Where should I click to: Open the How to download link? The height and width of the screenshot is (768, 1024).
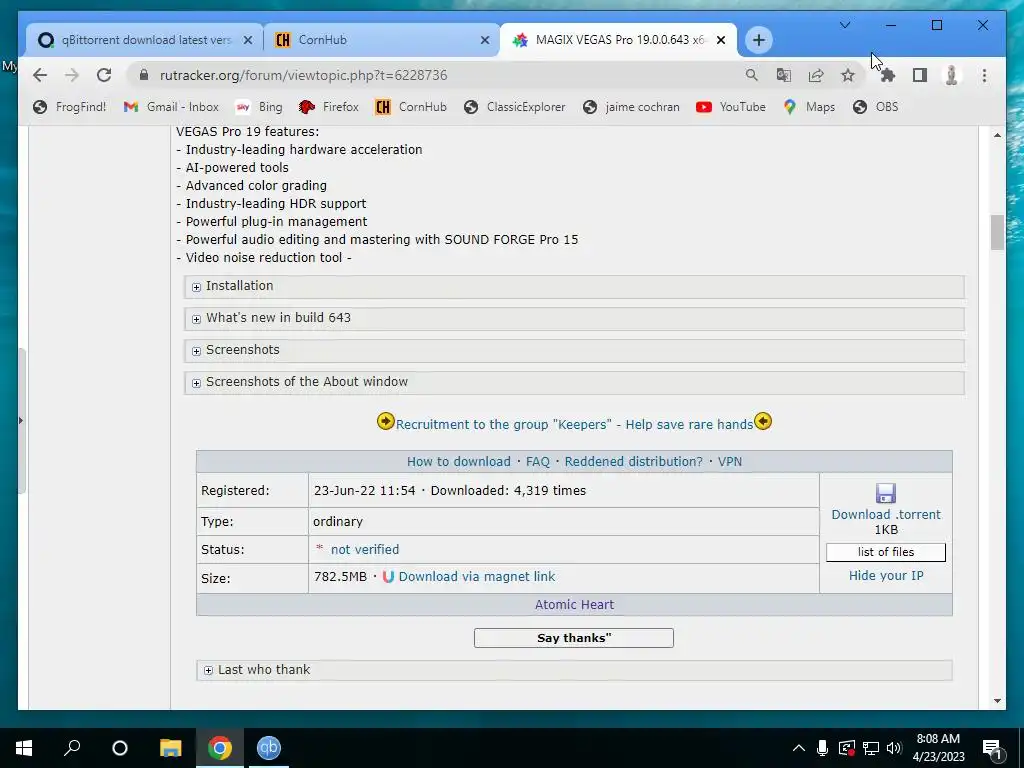[458, 462]
